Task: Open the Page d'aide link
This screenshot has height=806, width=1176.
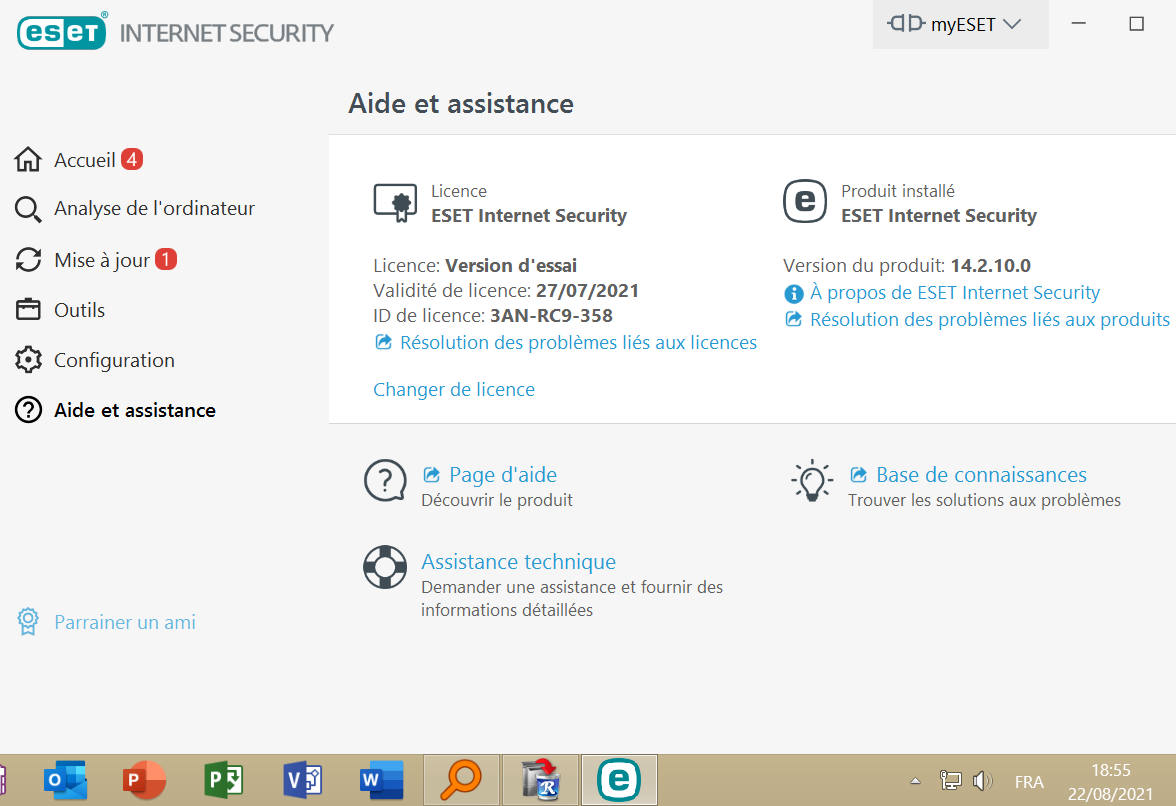Action: [502, 475]
